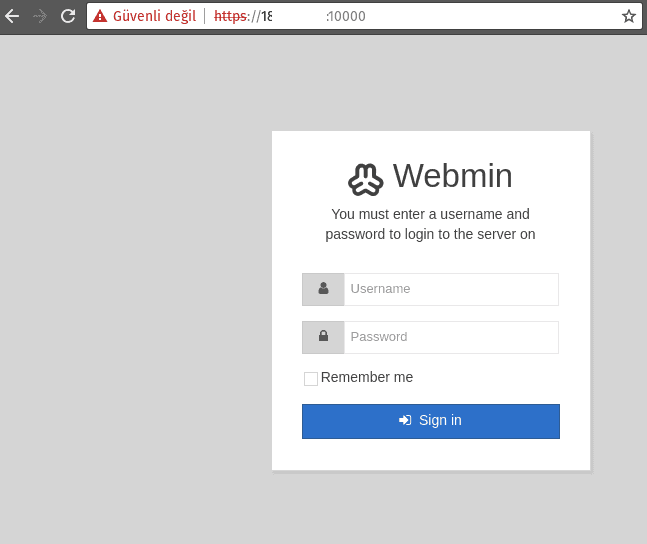The height and width of the screenshot is (544, 647).
Task: Click the crossed-out https in the URL
Action: (x=231, y=16)
